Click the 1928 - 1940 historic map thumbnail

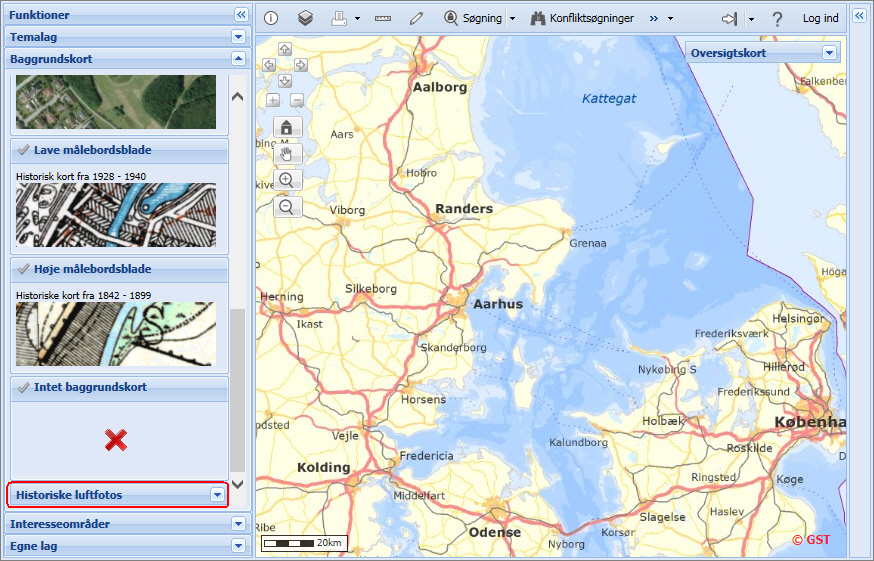pos(116,215)
